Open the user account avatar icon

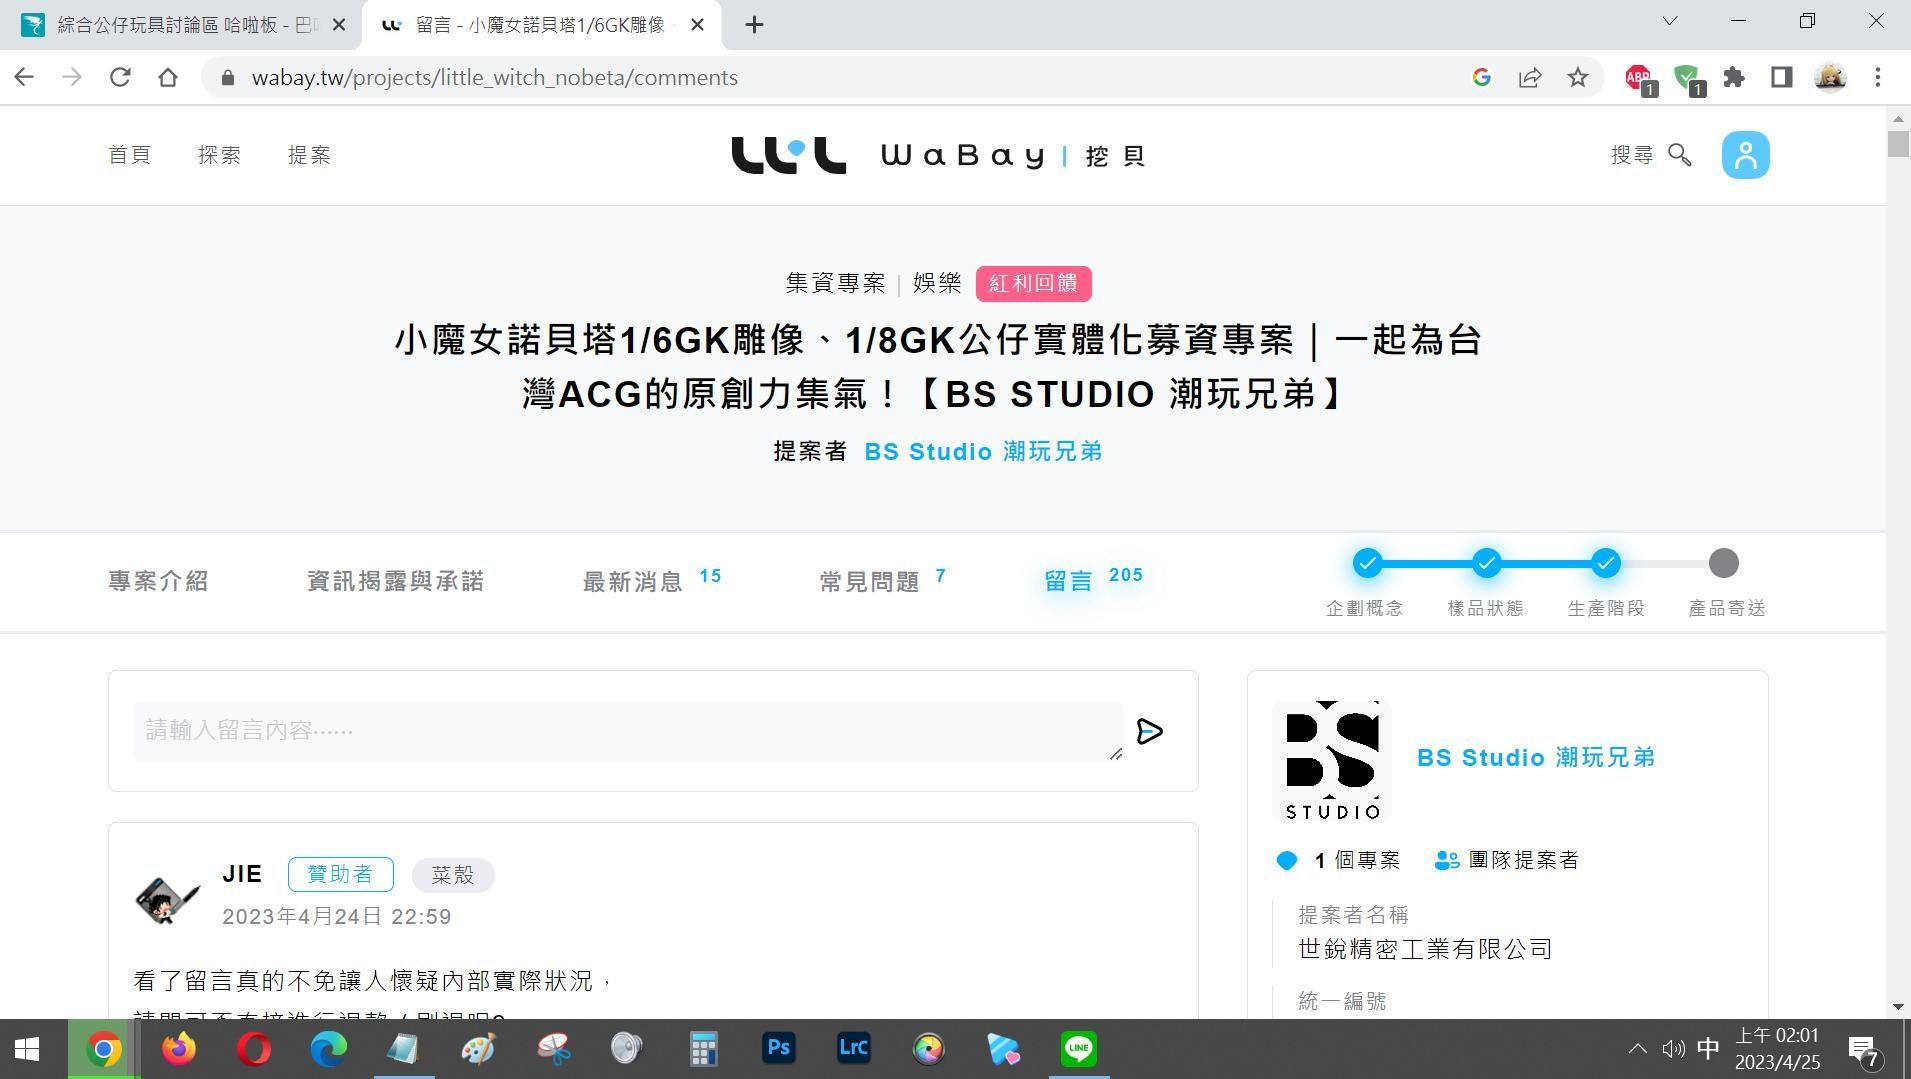coord(1744,155)
